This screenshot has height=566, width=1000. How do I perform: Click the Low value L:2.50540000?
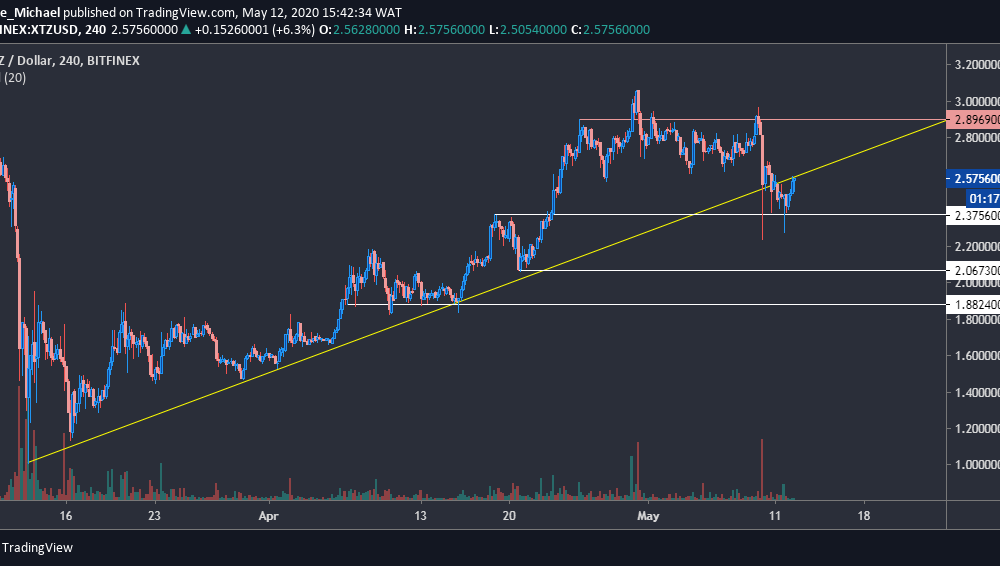527,30
